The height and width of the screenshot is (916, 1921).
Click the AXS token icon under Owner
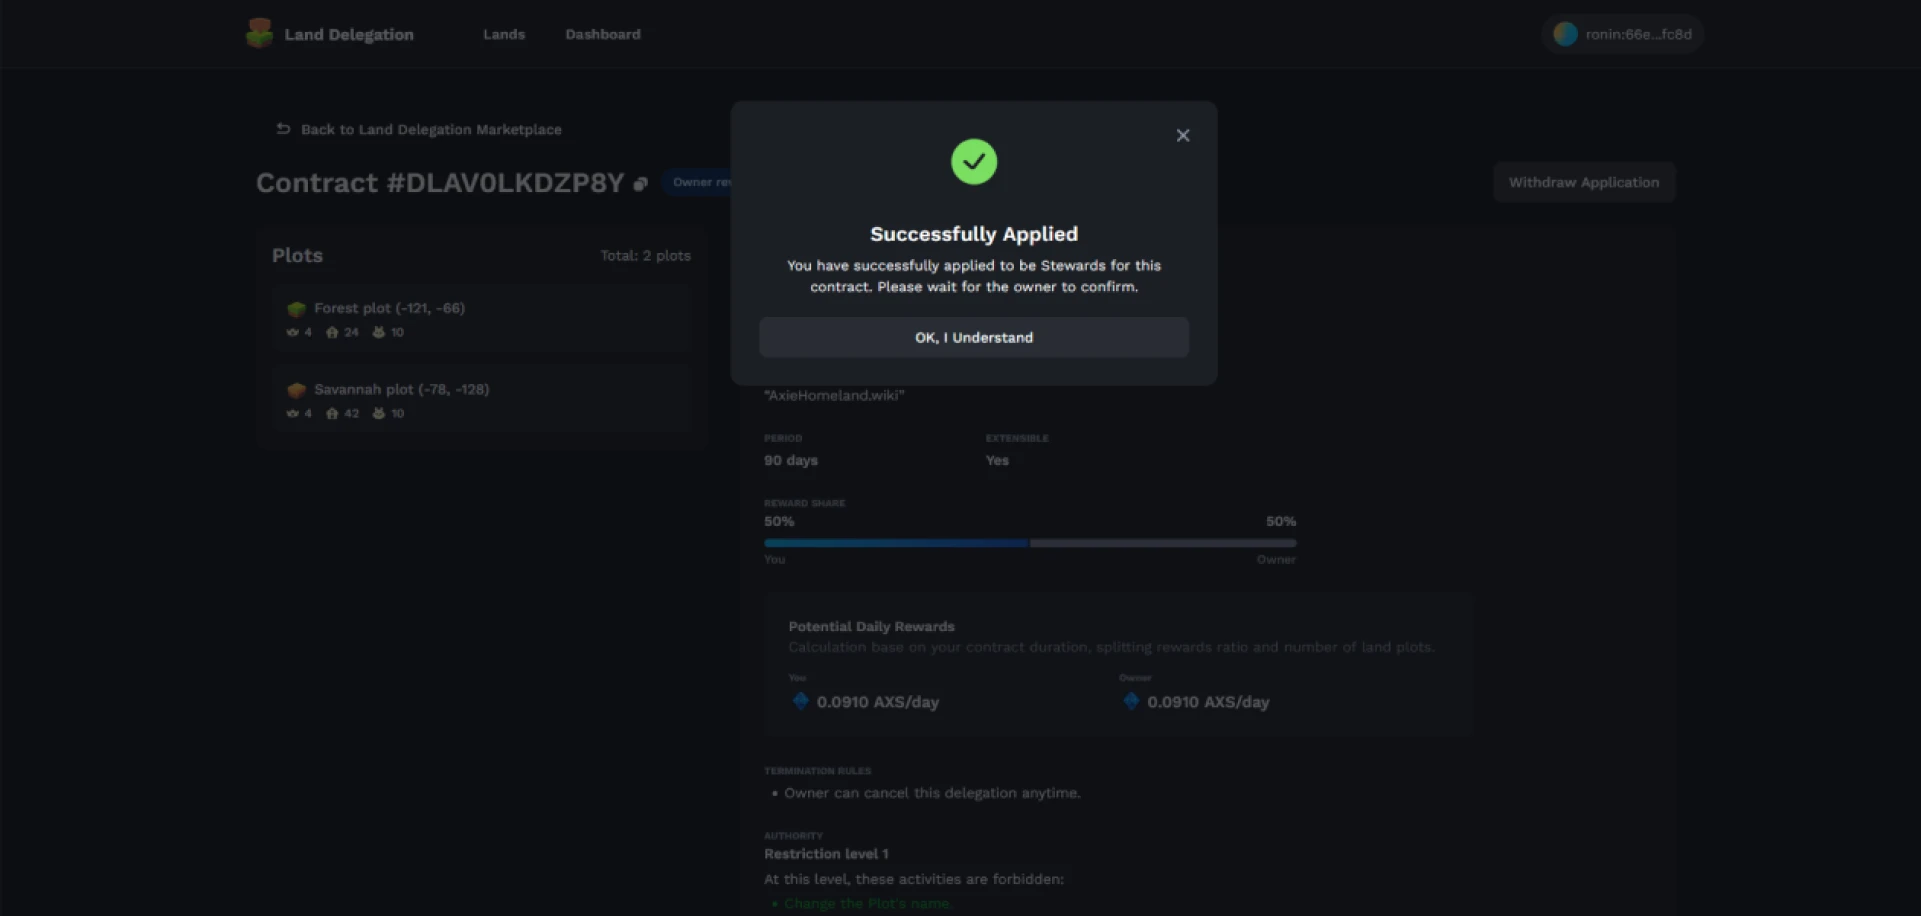tap(1131, 701)
